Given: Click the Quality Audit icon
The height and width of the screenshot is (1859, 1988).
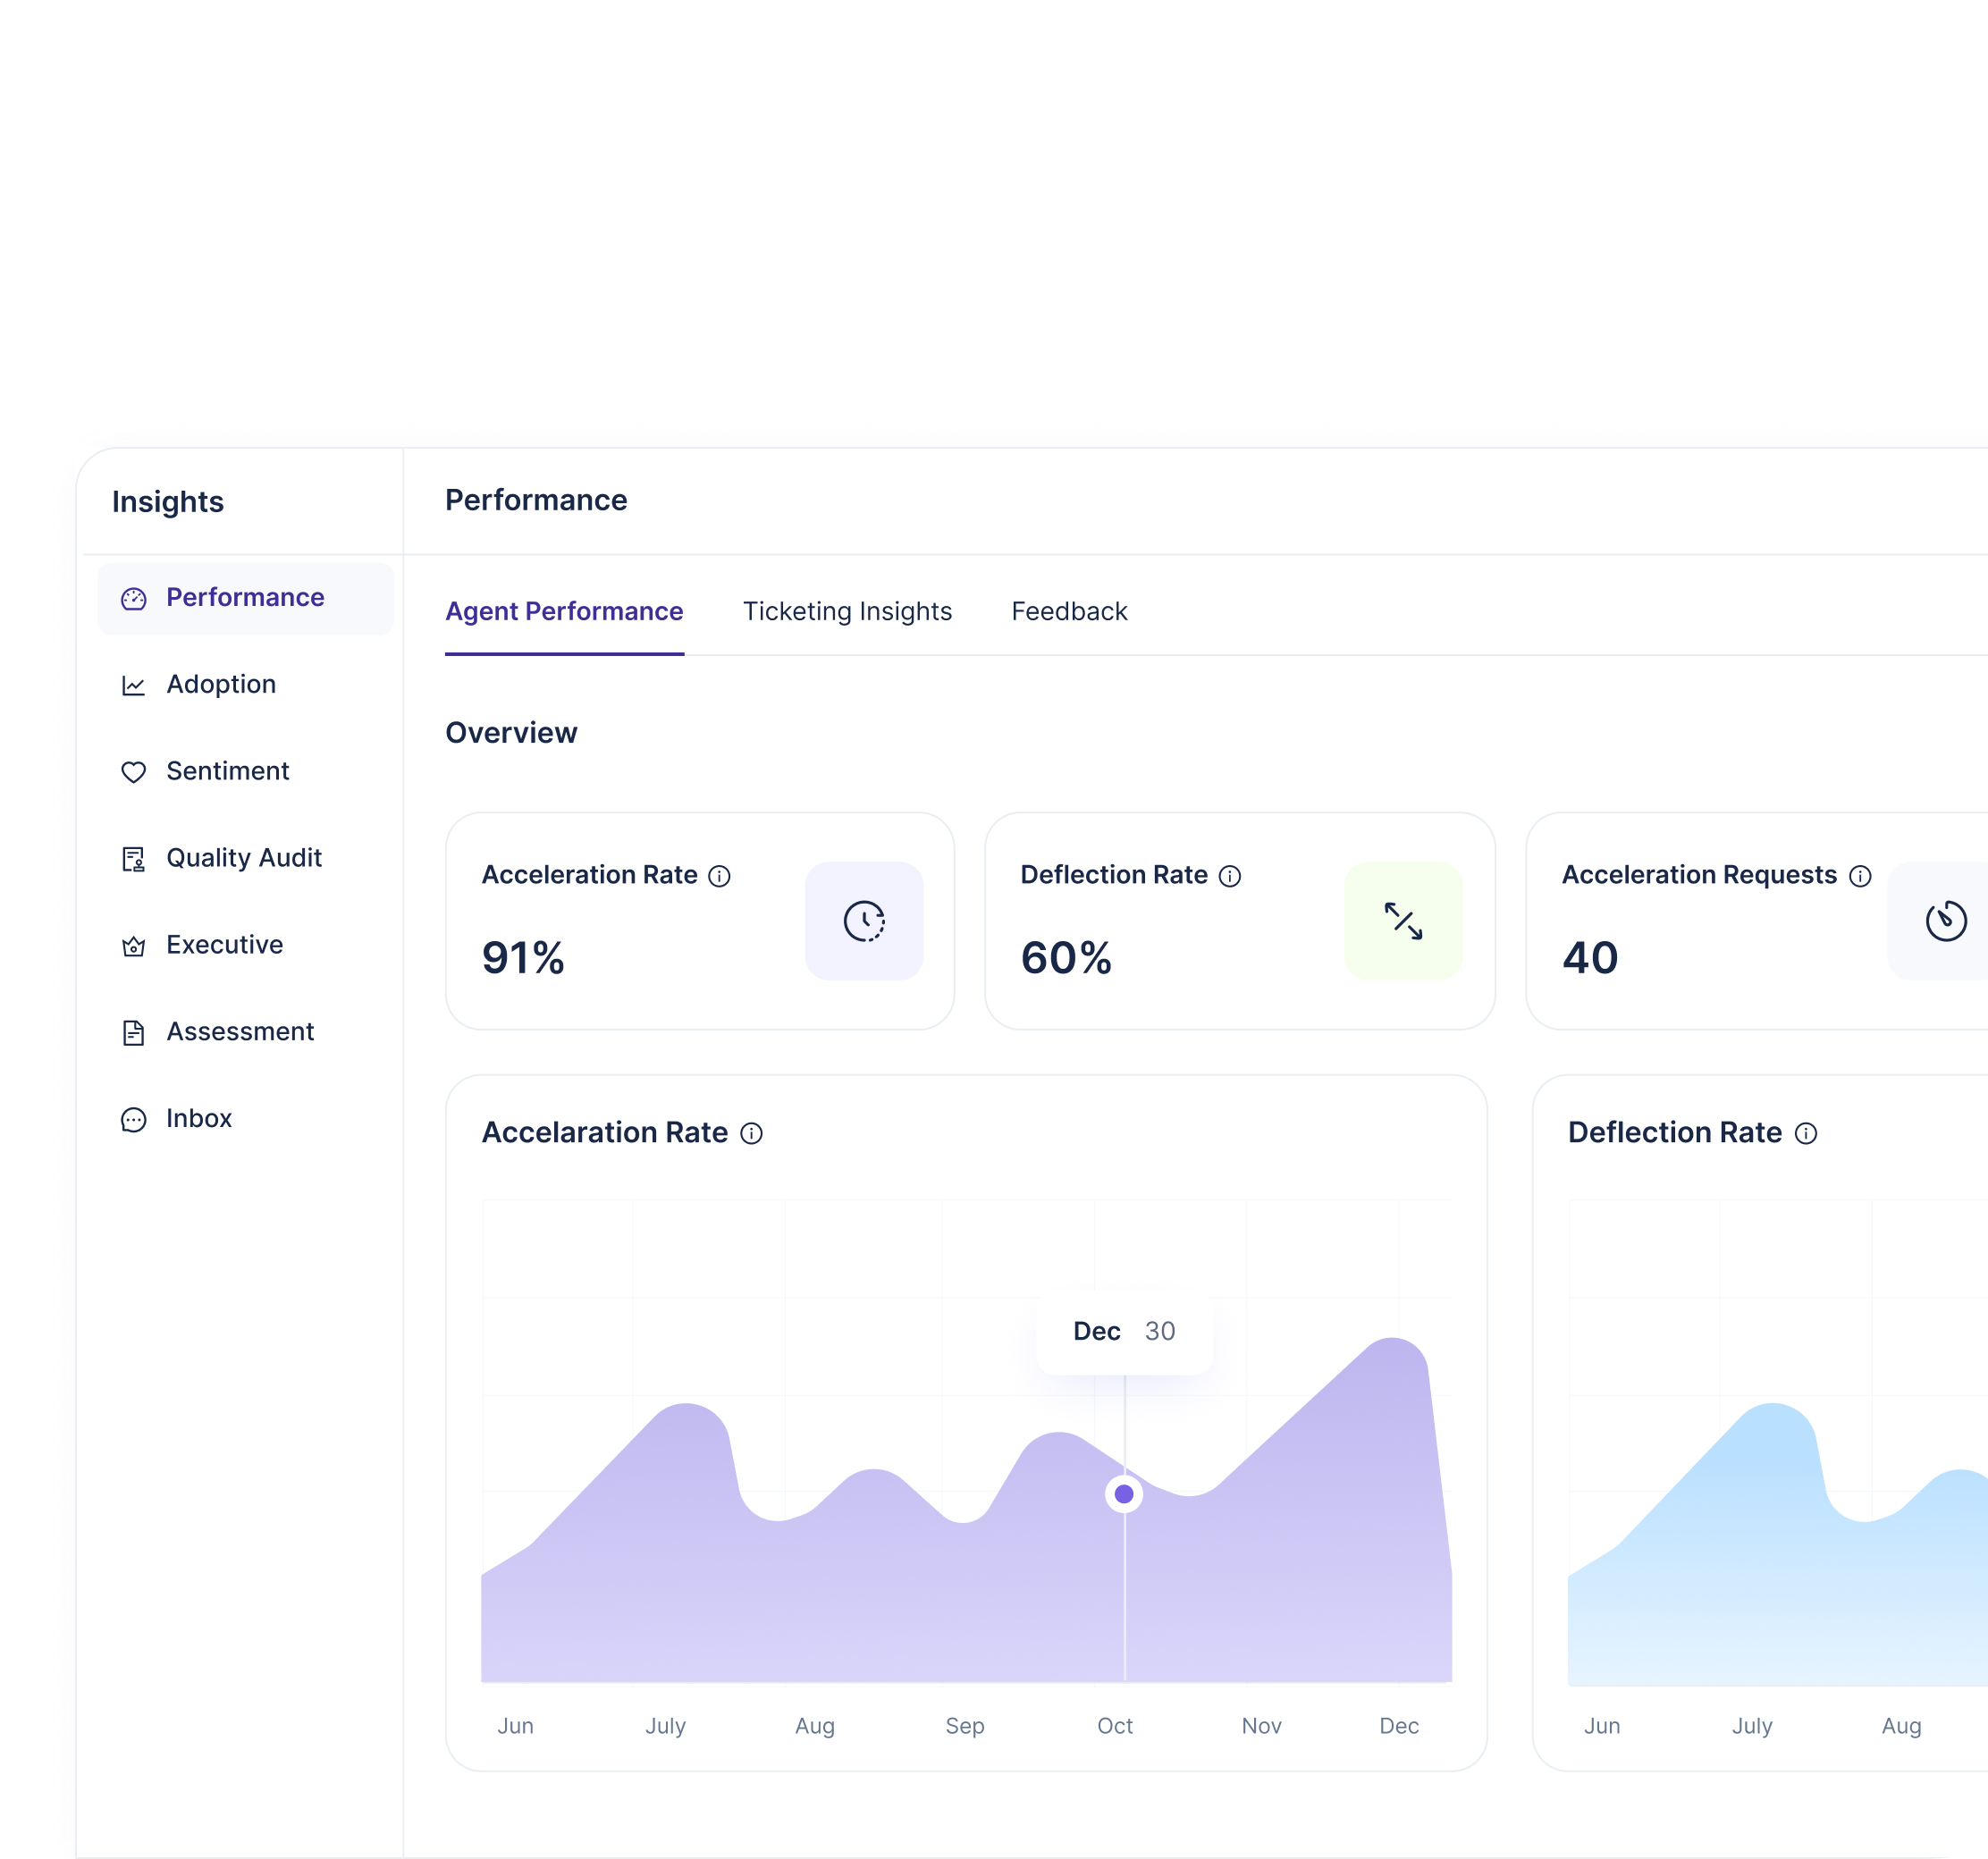Looking at the screenshot, I should [x=133, y=859].
